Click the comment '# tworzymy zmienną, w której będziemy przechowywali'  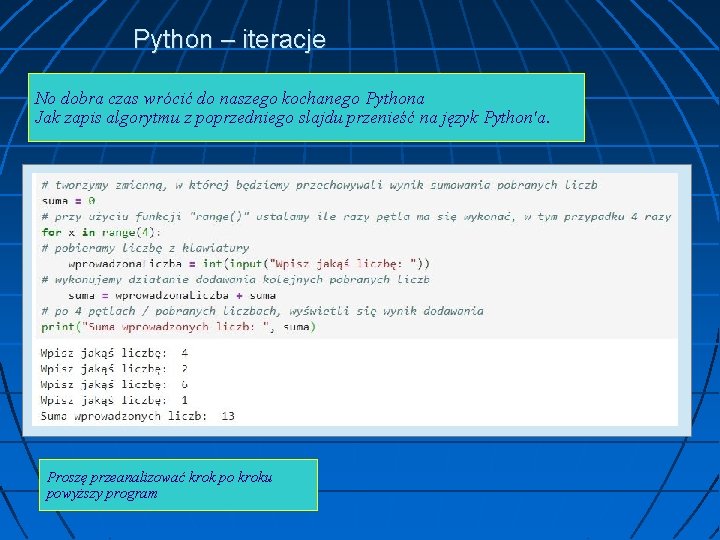[319, 185]
